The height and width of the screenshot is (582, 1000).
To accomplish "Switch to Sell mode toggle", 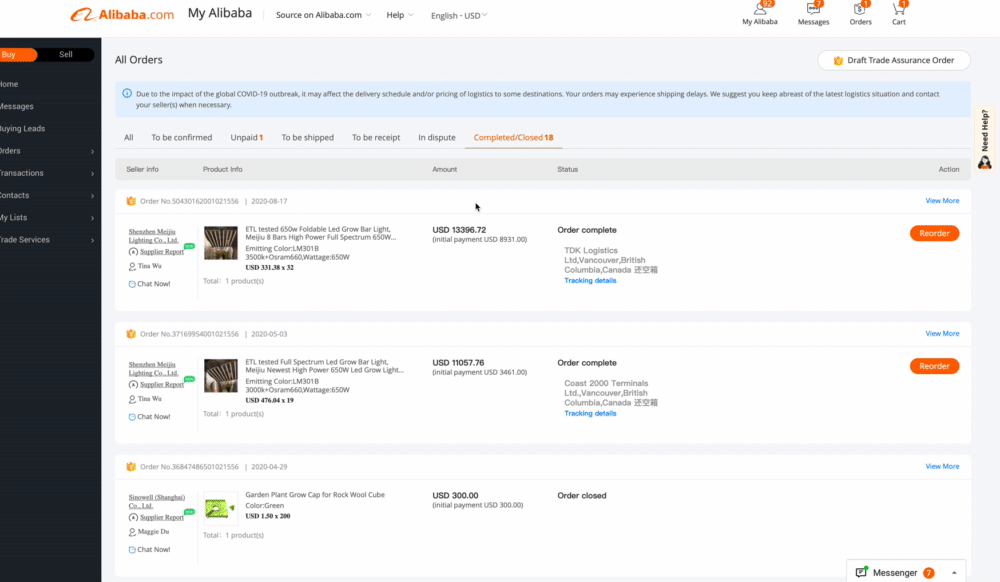I will 66,55.
